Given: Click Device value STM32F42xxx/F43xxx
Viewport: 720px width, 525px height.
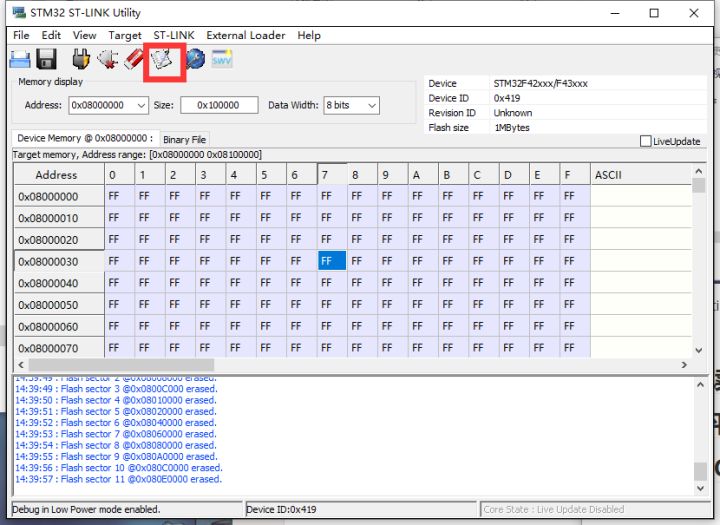Looking at the screenshot, I should (540, 84).
